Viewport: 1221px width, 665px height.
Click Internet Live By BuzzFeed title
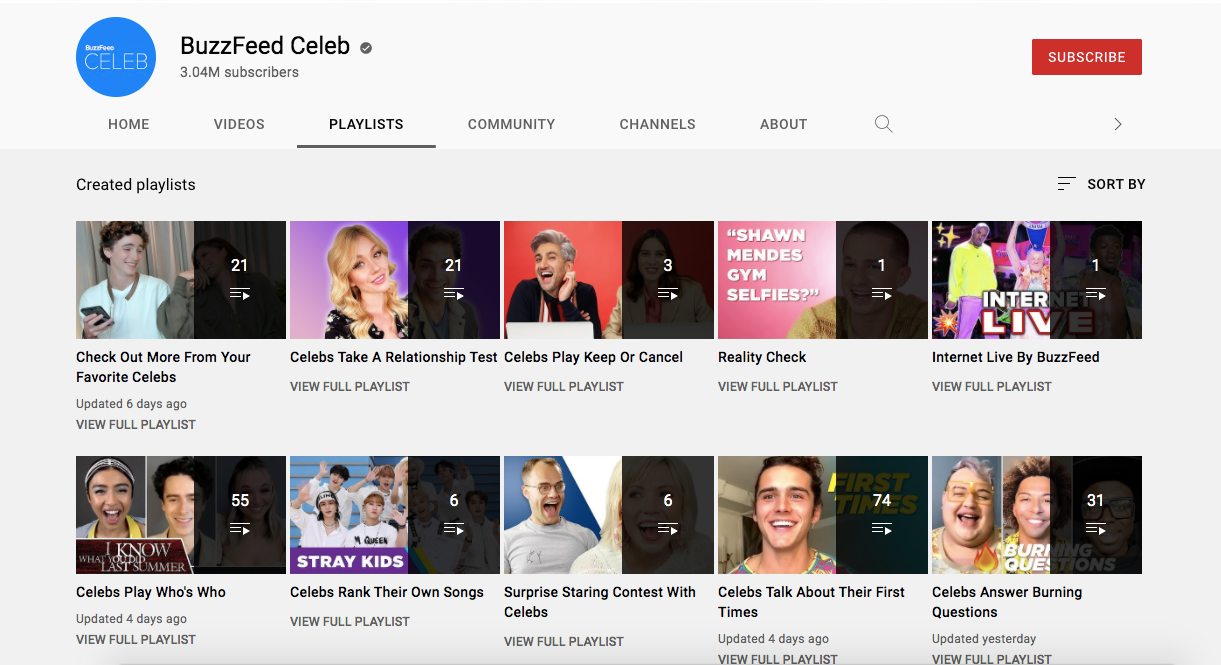click(x=1015, y=357)
